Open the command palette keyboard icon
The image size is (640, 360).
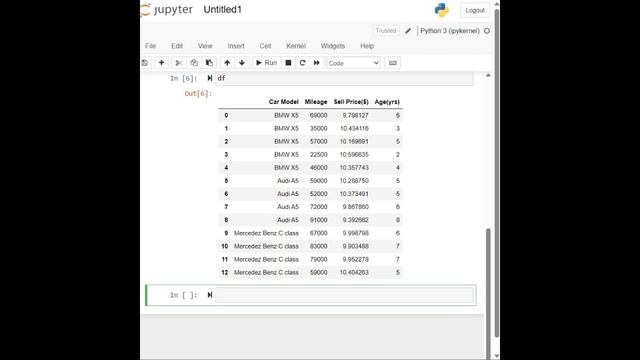[x=393, y=63]
